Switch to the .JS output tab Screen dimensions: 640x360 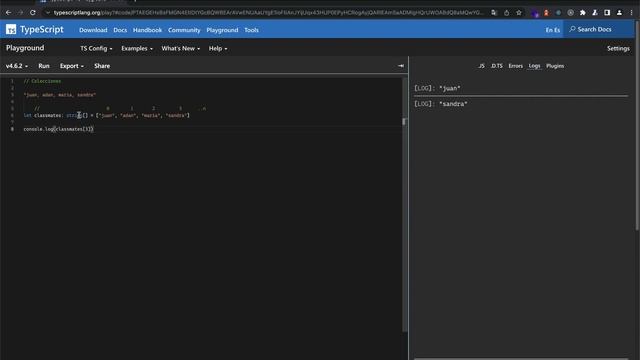481,66
